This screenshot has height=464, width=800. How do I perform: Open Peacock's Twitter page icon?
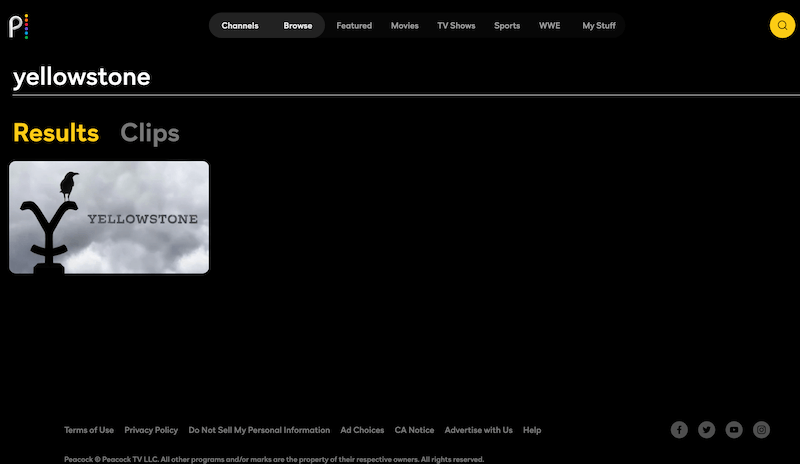[707, 430]
